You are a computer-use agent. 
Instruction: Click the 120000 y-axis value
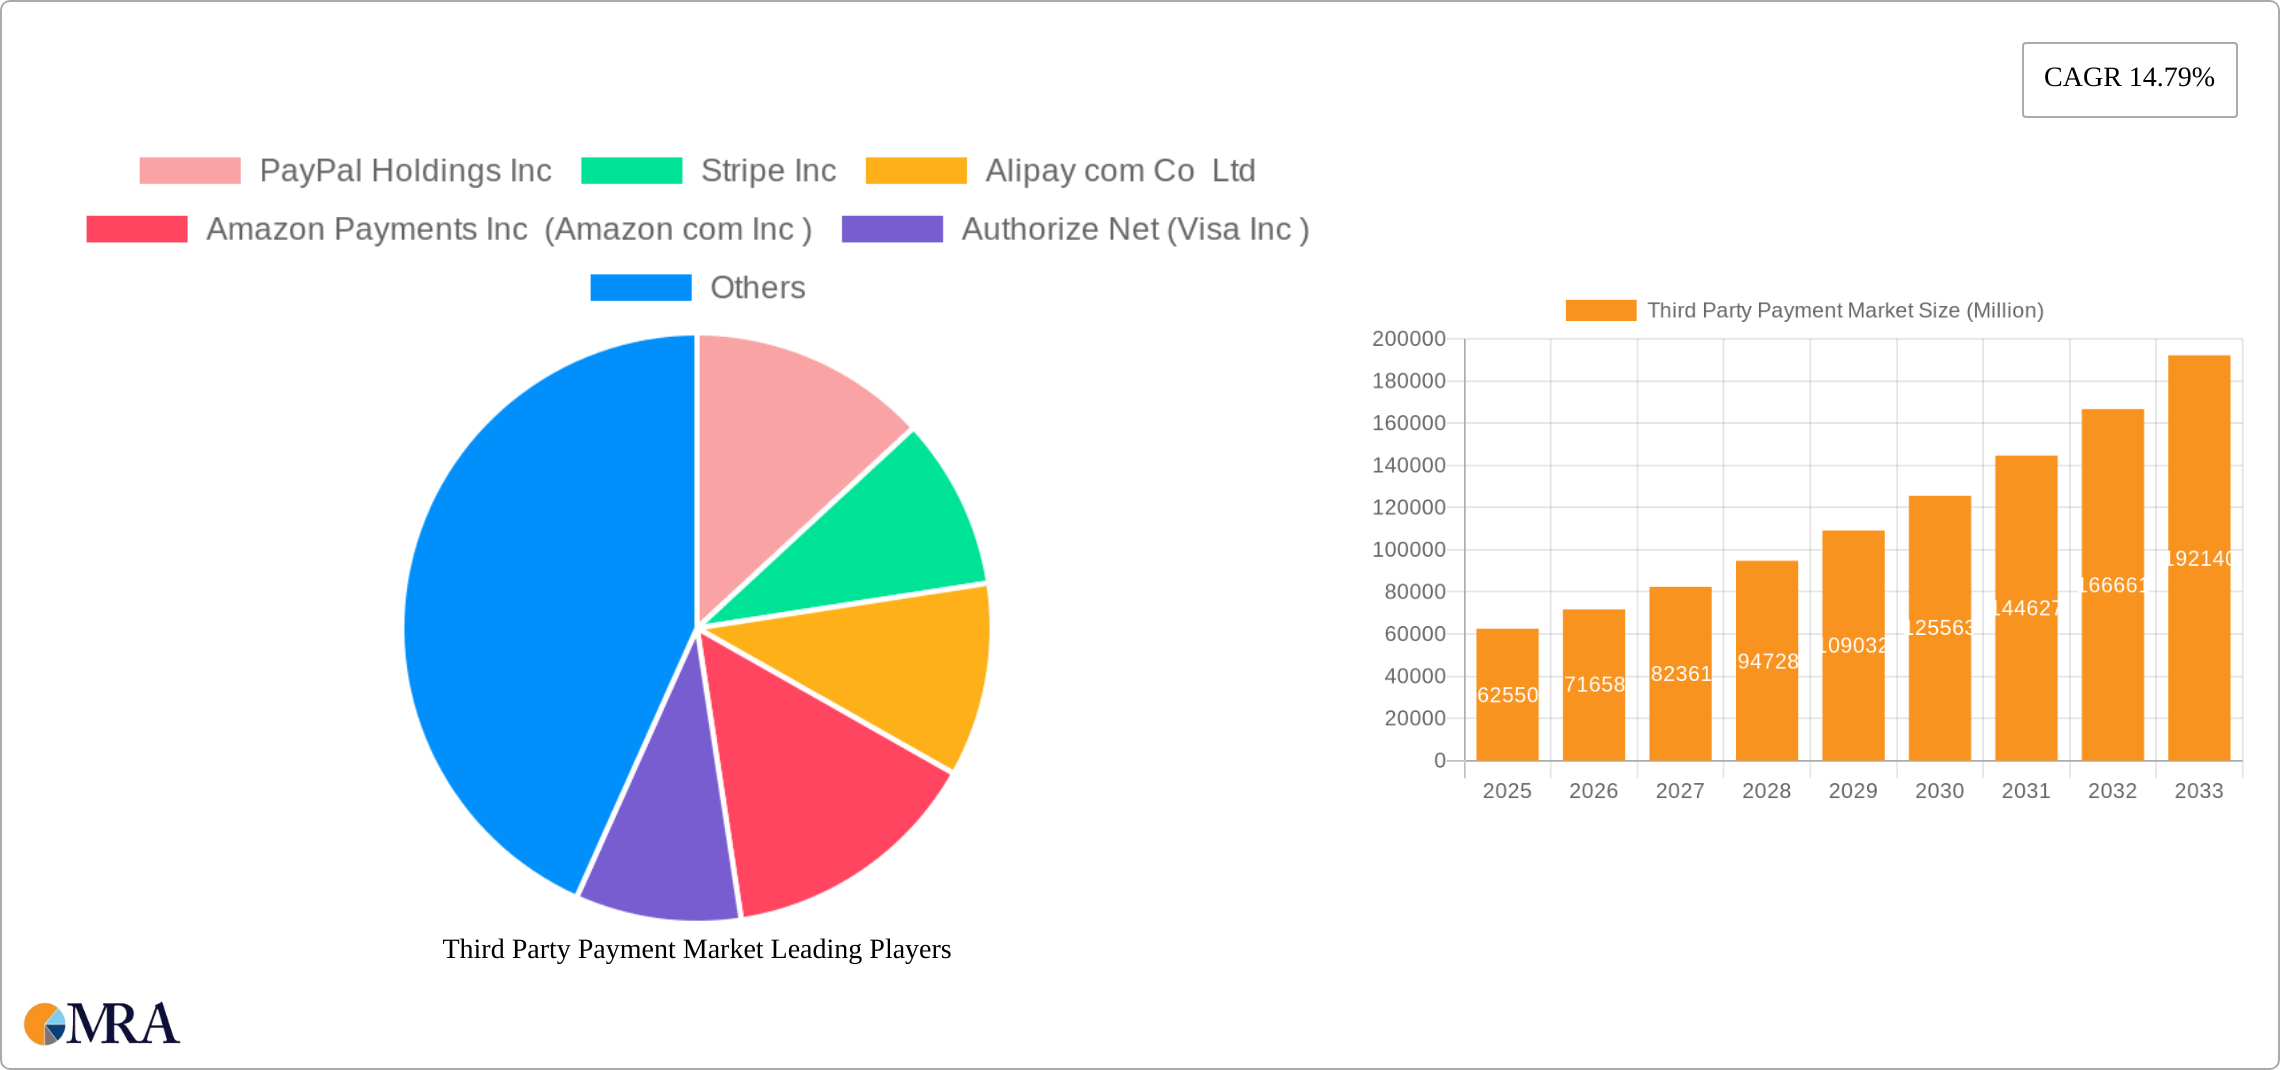click(1409, 507)
